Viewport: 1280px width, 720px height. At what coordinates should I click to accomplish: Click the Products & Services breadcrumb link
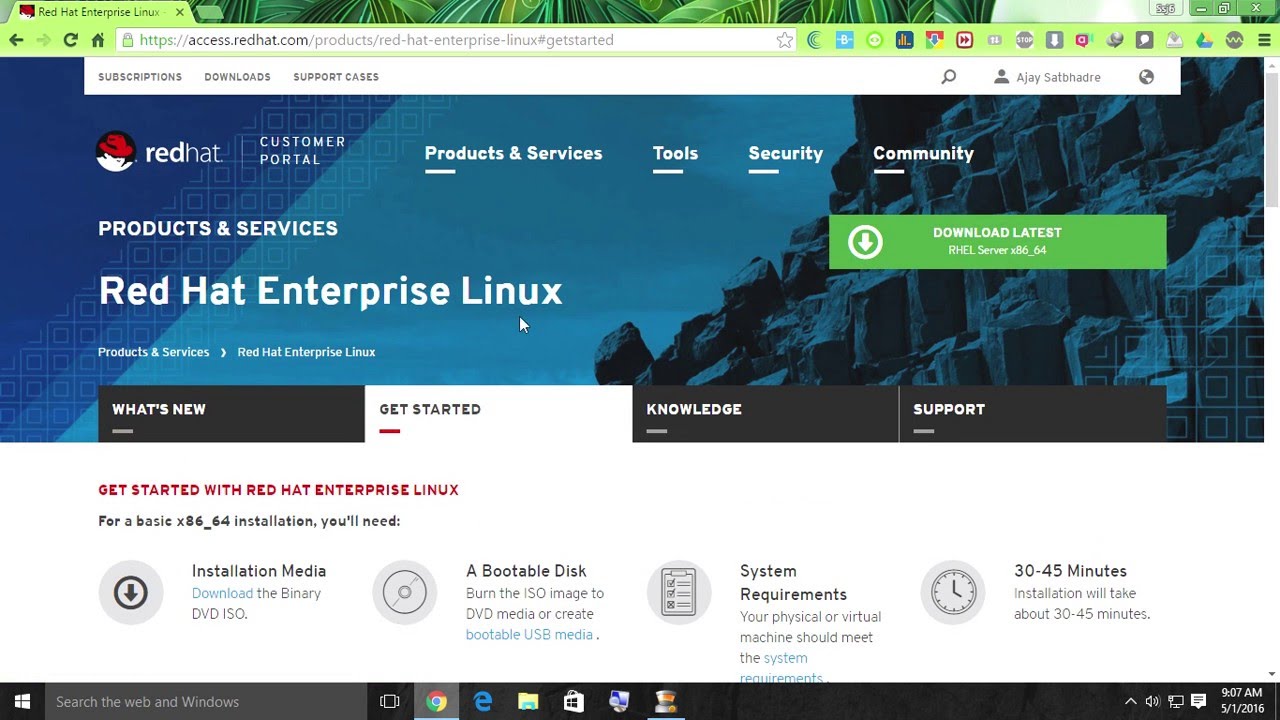(x=153, y=352)
